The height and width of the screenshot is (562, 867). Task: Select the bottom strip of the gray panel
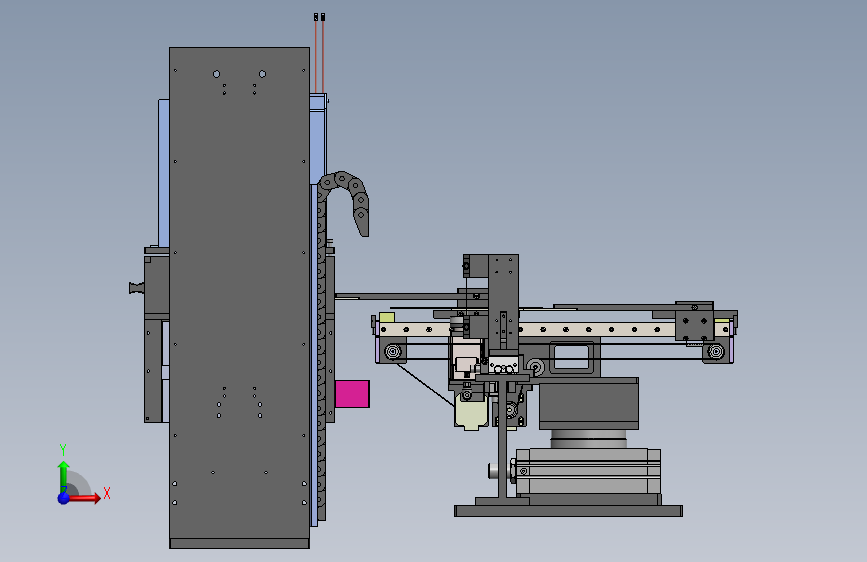239,544
